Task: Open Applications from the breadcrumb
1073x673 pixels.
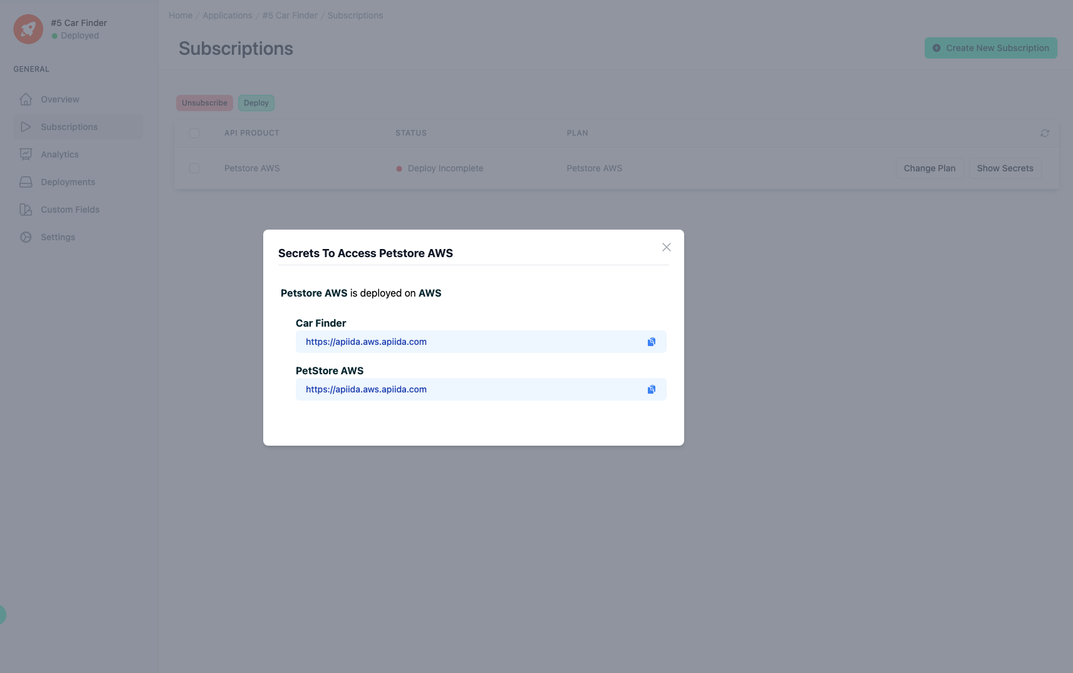Action: [x=227, y=15]
